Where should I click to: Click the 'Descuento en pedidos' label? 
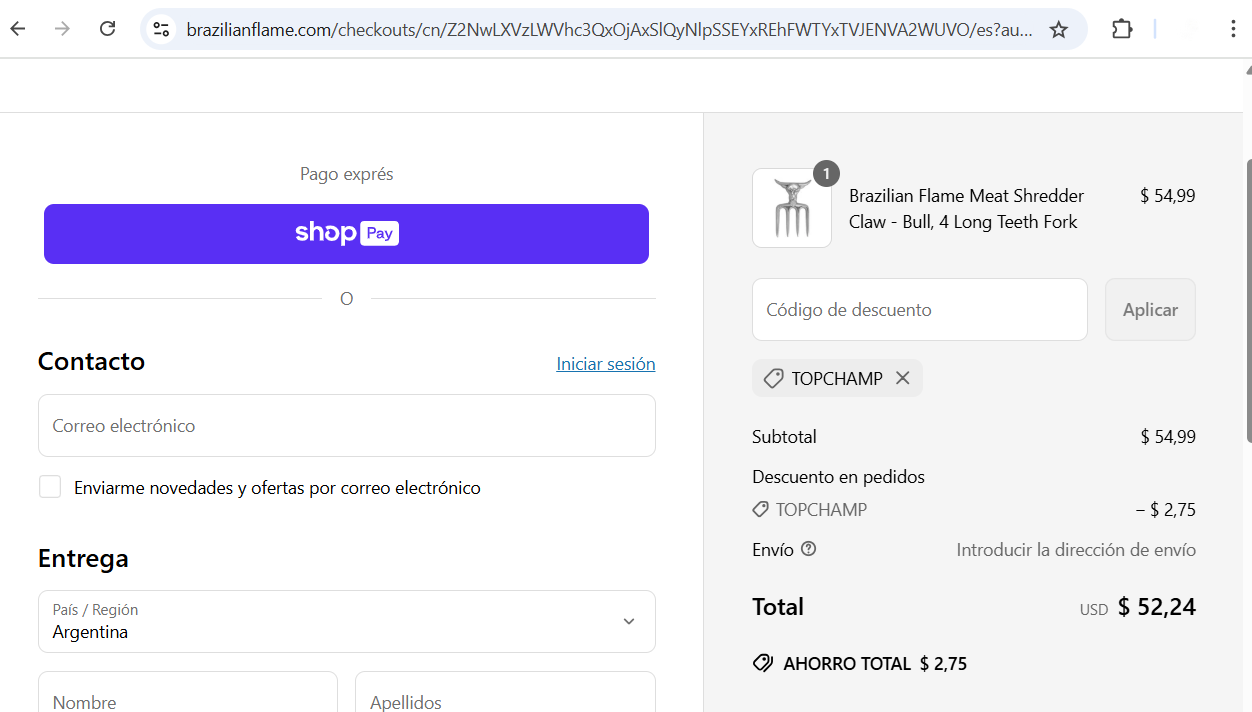click(838, 476)
